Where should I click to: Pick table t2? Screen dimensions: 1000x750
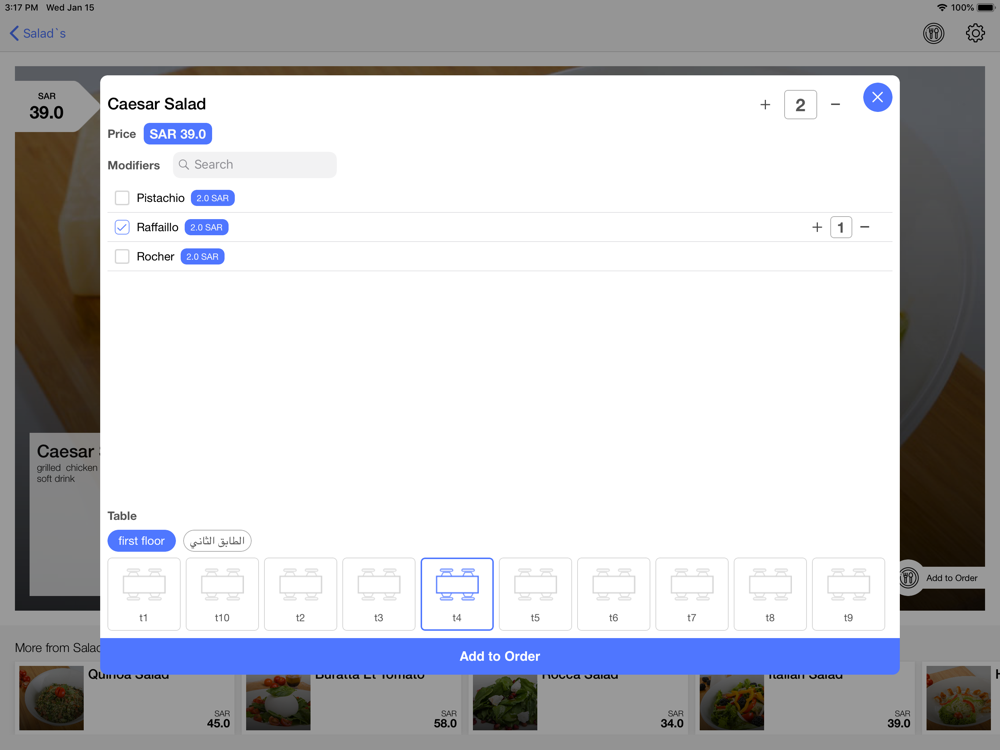300,594
